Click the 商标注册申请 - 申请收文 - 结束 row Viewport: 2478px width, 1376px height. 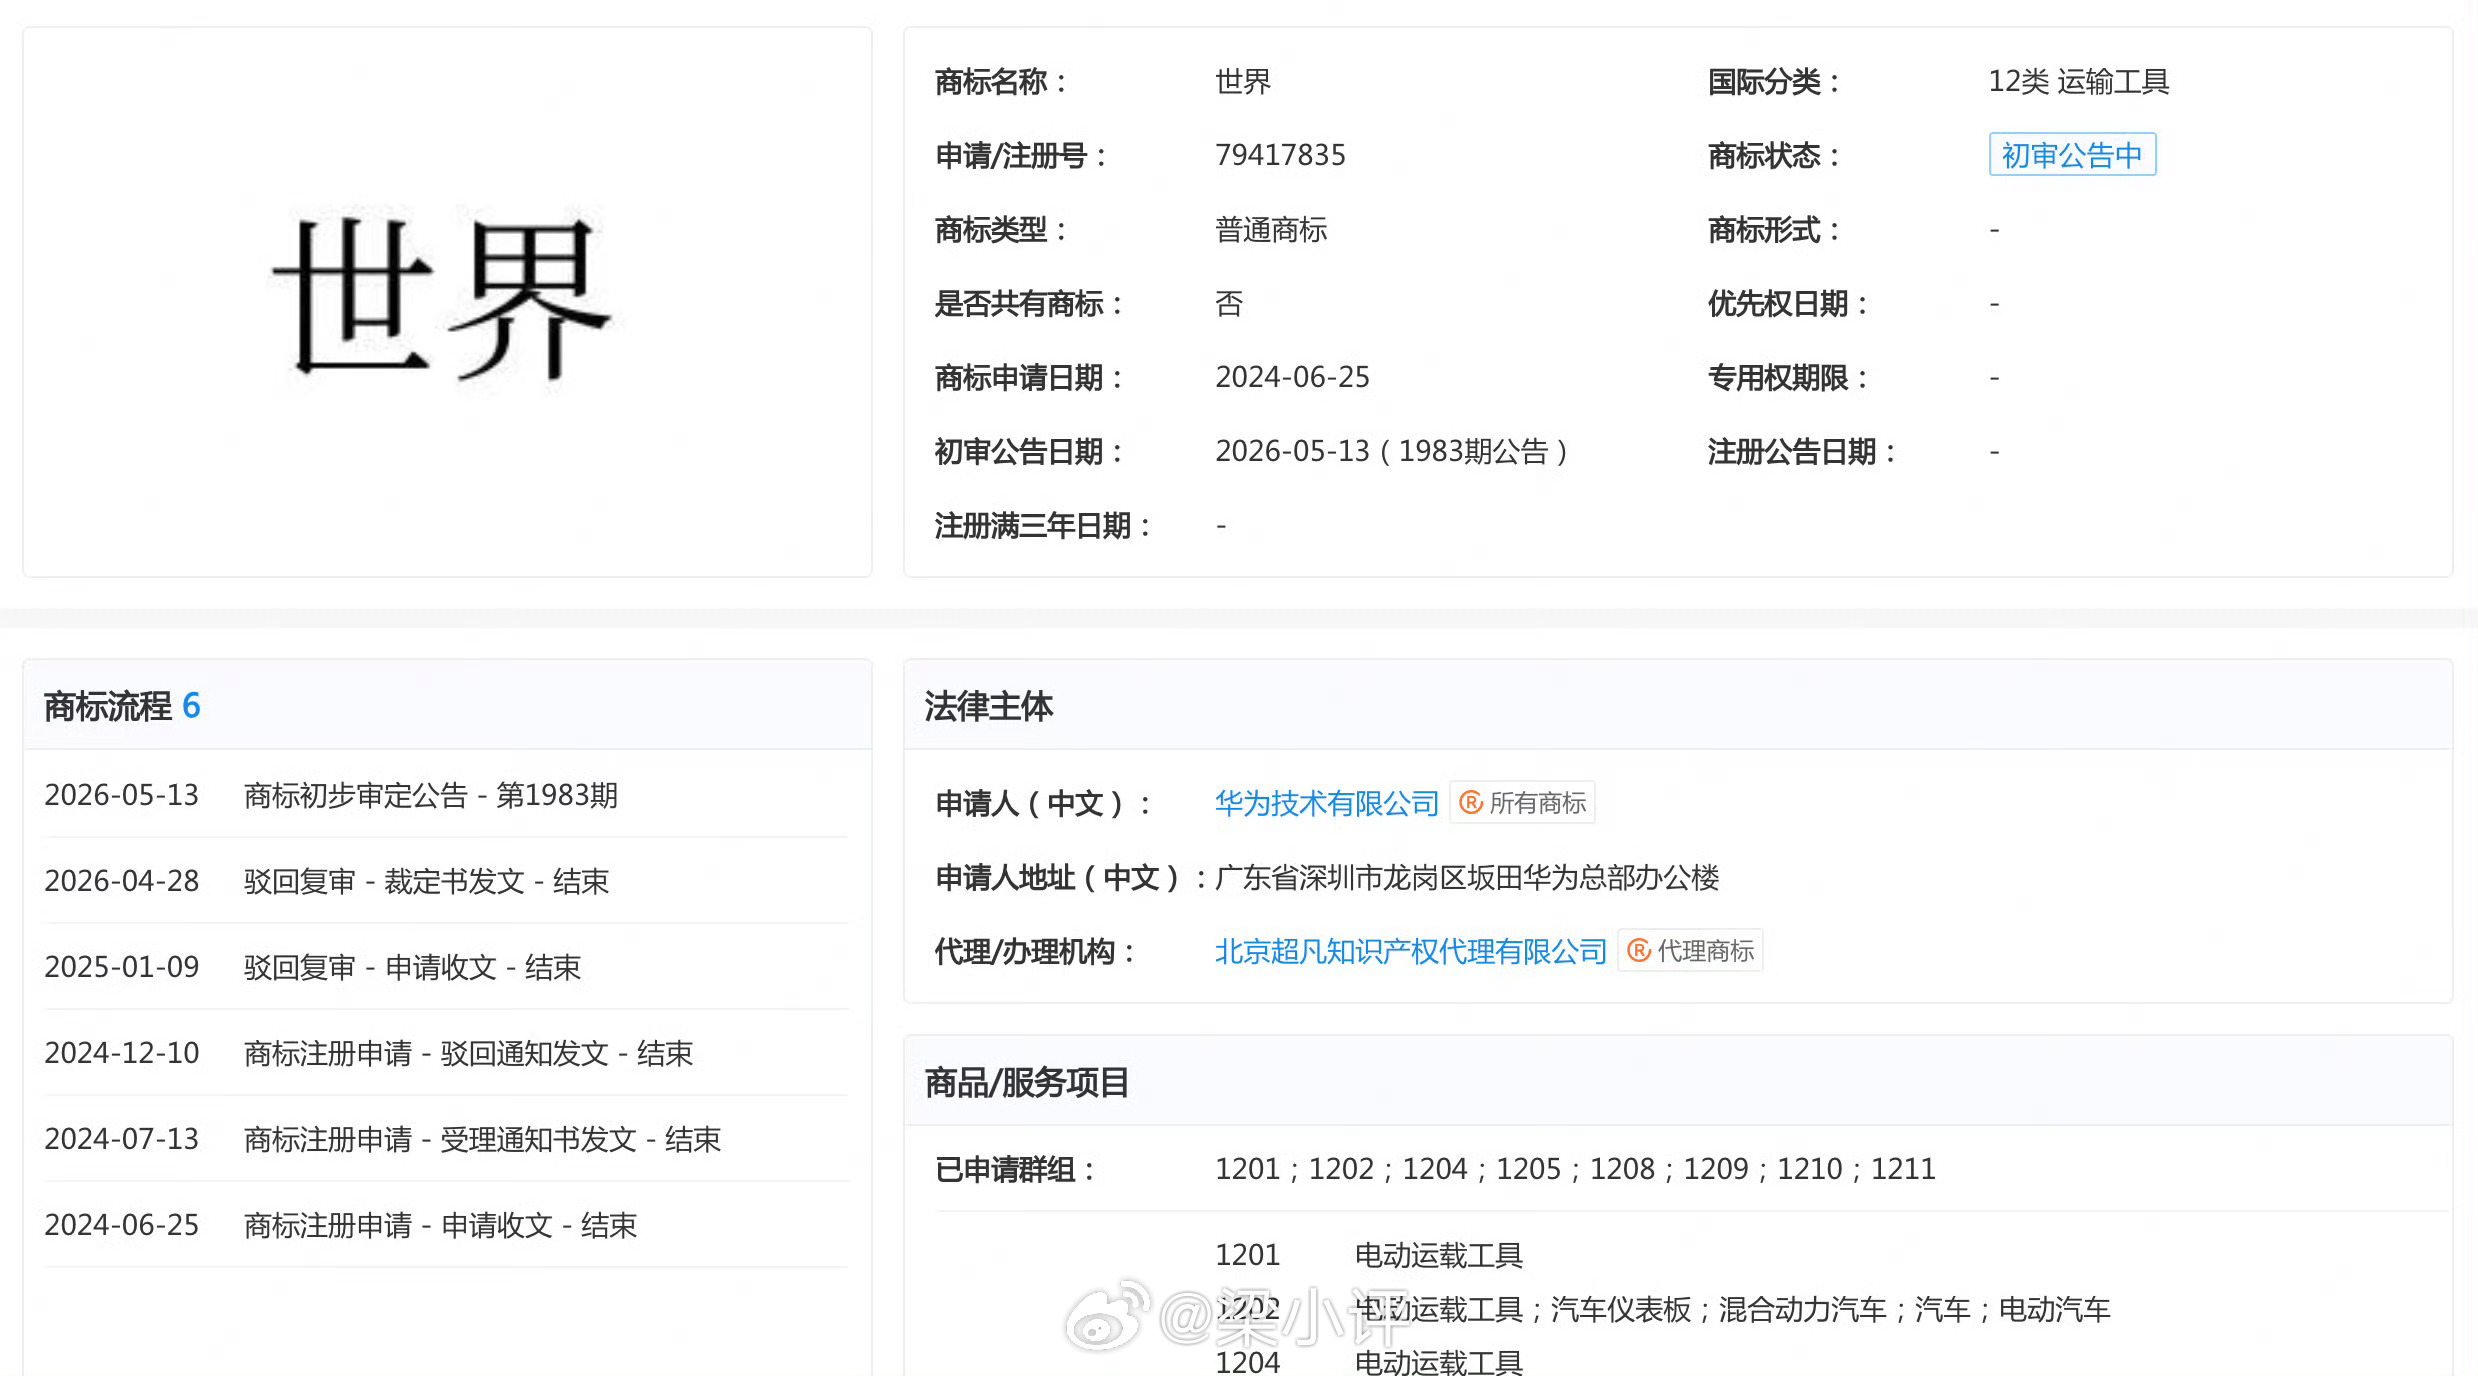click(x=446, y=1225)
